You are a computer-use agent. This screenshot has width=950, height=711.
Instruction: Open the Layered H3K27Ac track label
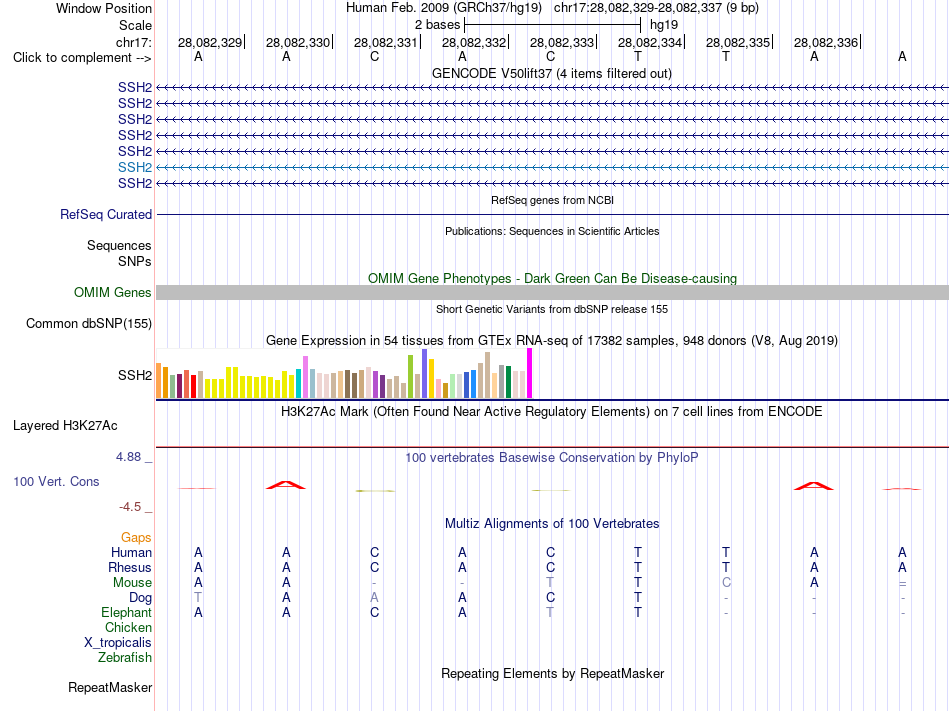[x=65, y=426]
